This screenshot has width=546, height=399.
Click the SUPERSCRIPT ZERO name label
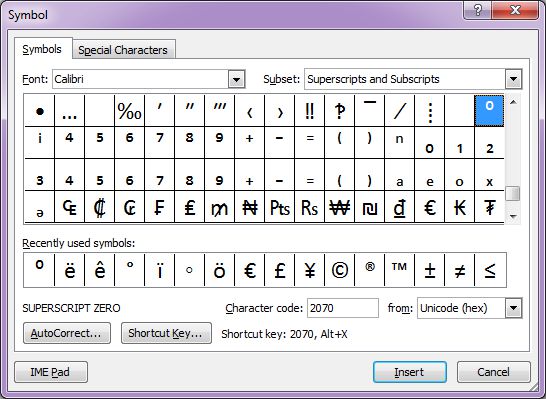[x=71, y=308]
